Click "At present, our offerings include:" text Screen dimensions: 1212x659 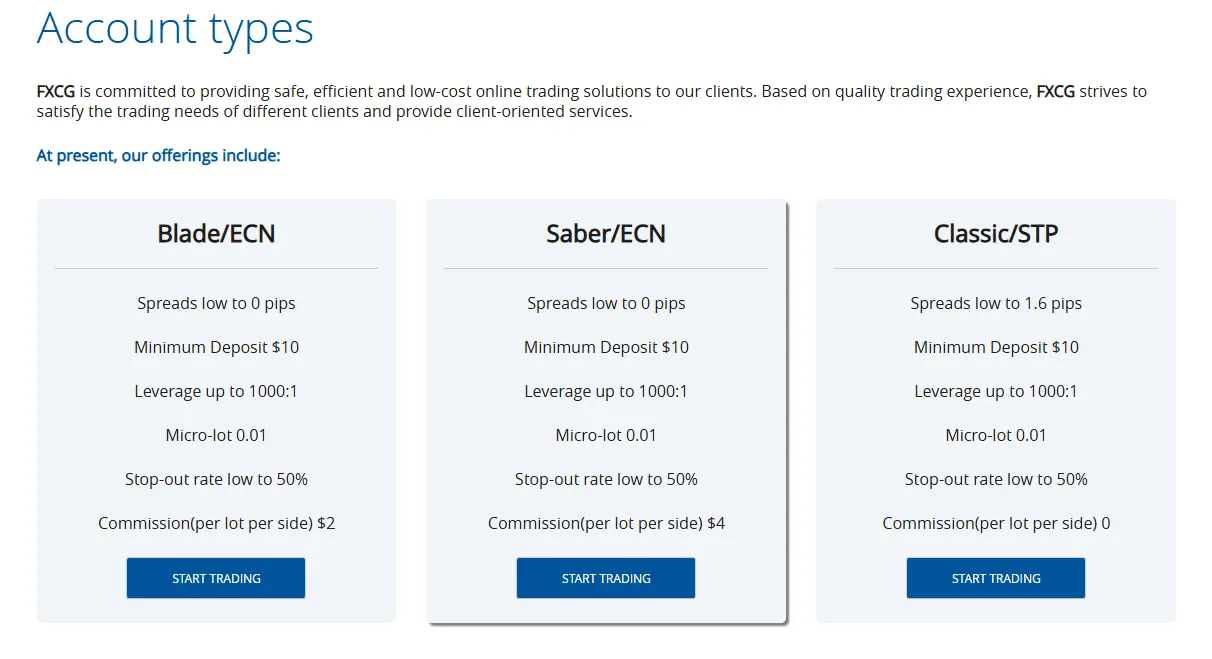point(158,156)
